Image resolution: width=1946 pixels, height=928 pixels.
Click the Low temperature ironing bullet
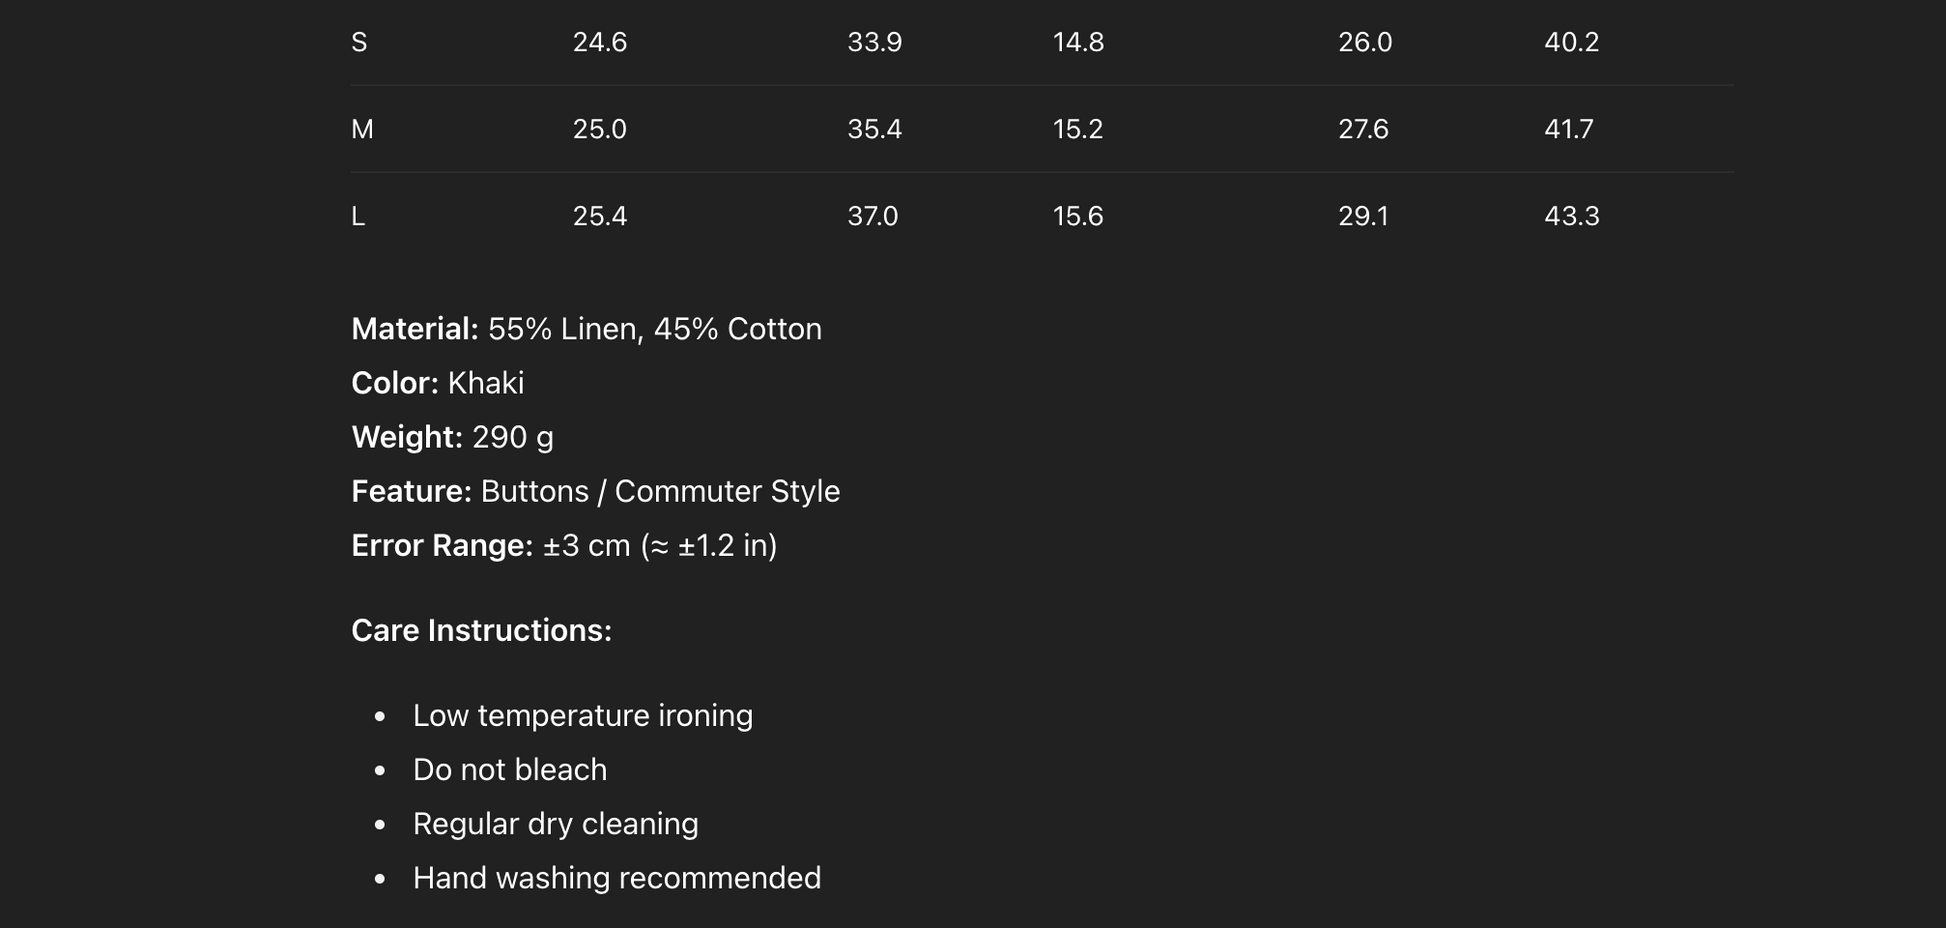point(583,716)
